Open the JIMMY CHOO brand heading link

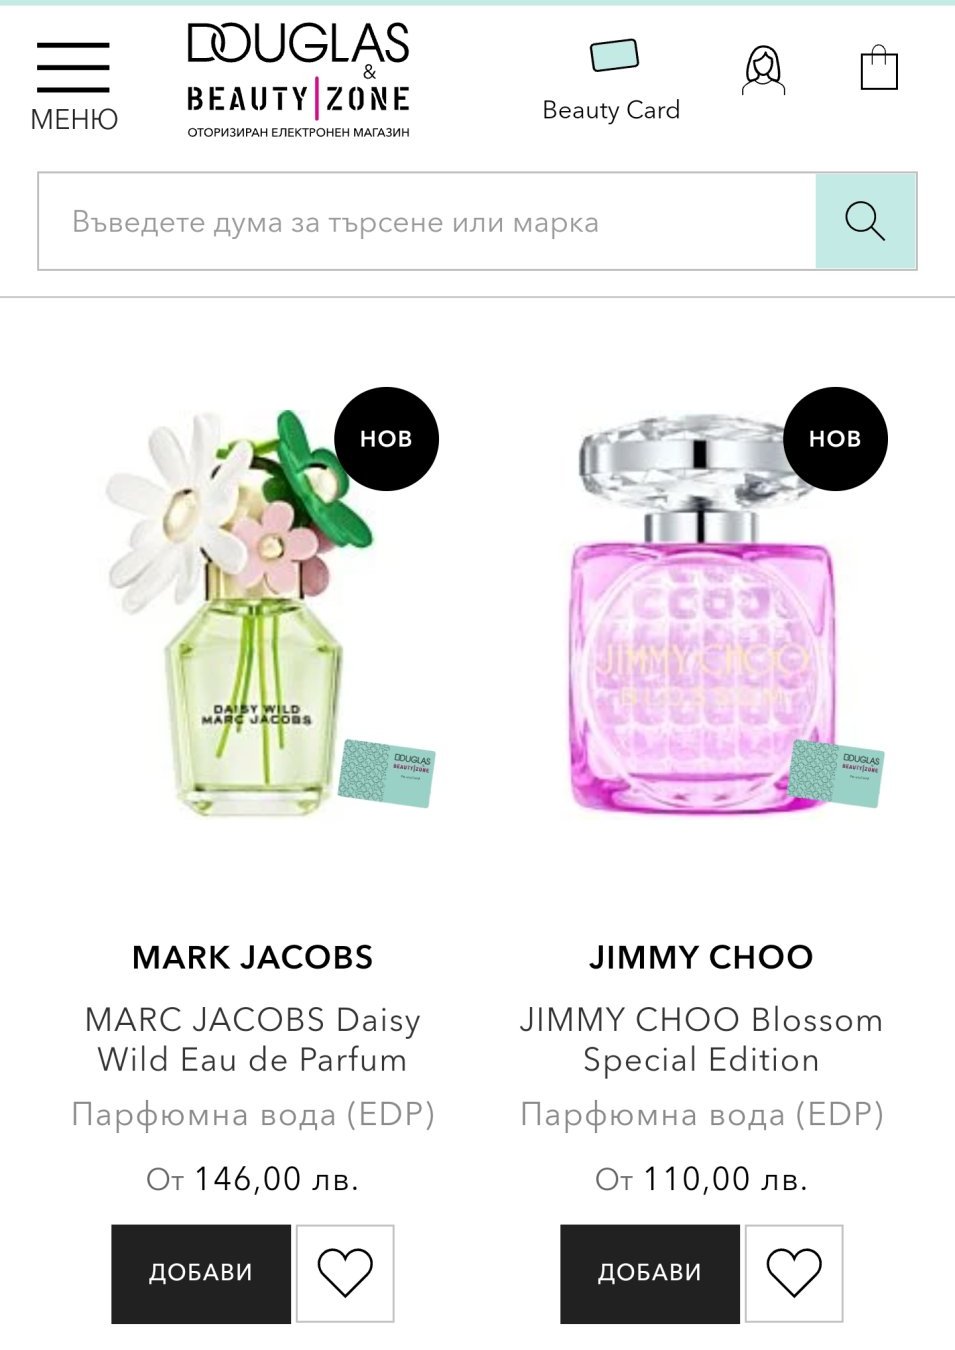click(701, 957)
